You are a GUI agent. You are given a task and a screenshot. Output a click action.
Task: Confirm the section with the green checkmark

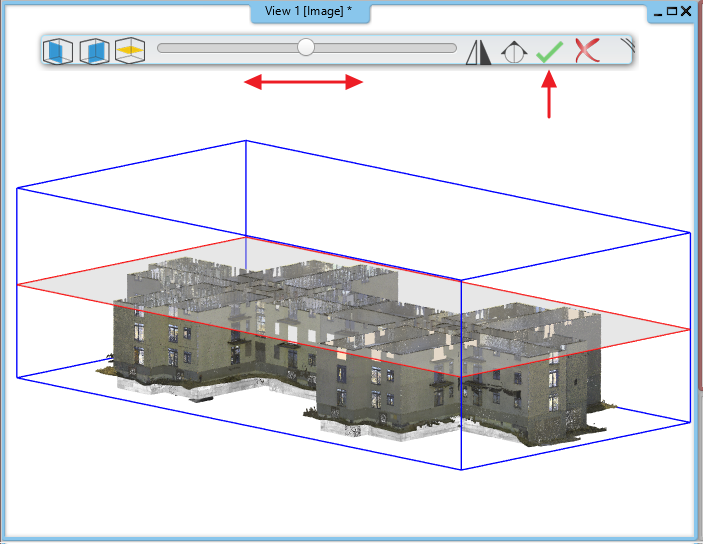(550, 52)
